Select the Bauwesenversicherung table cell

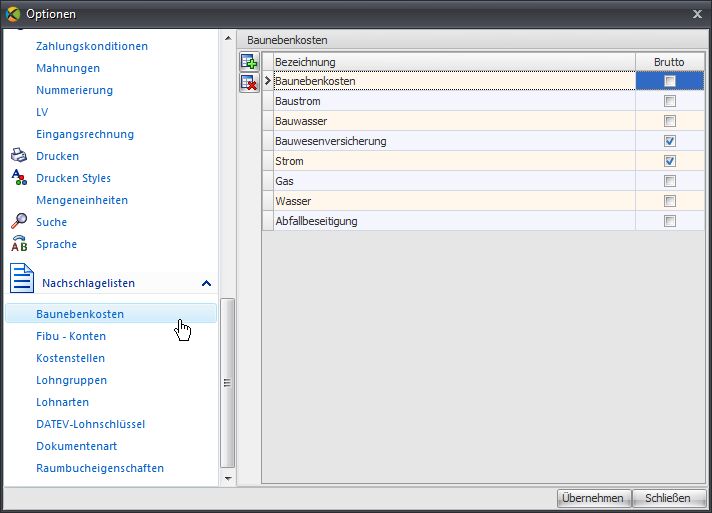tap(454, 141)
